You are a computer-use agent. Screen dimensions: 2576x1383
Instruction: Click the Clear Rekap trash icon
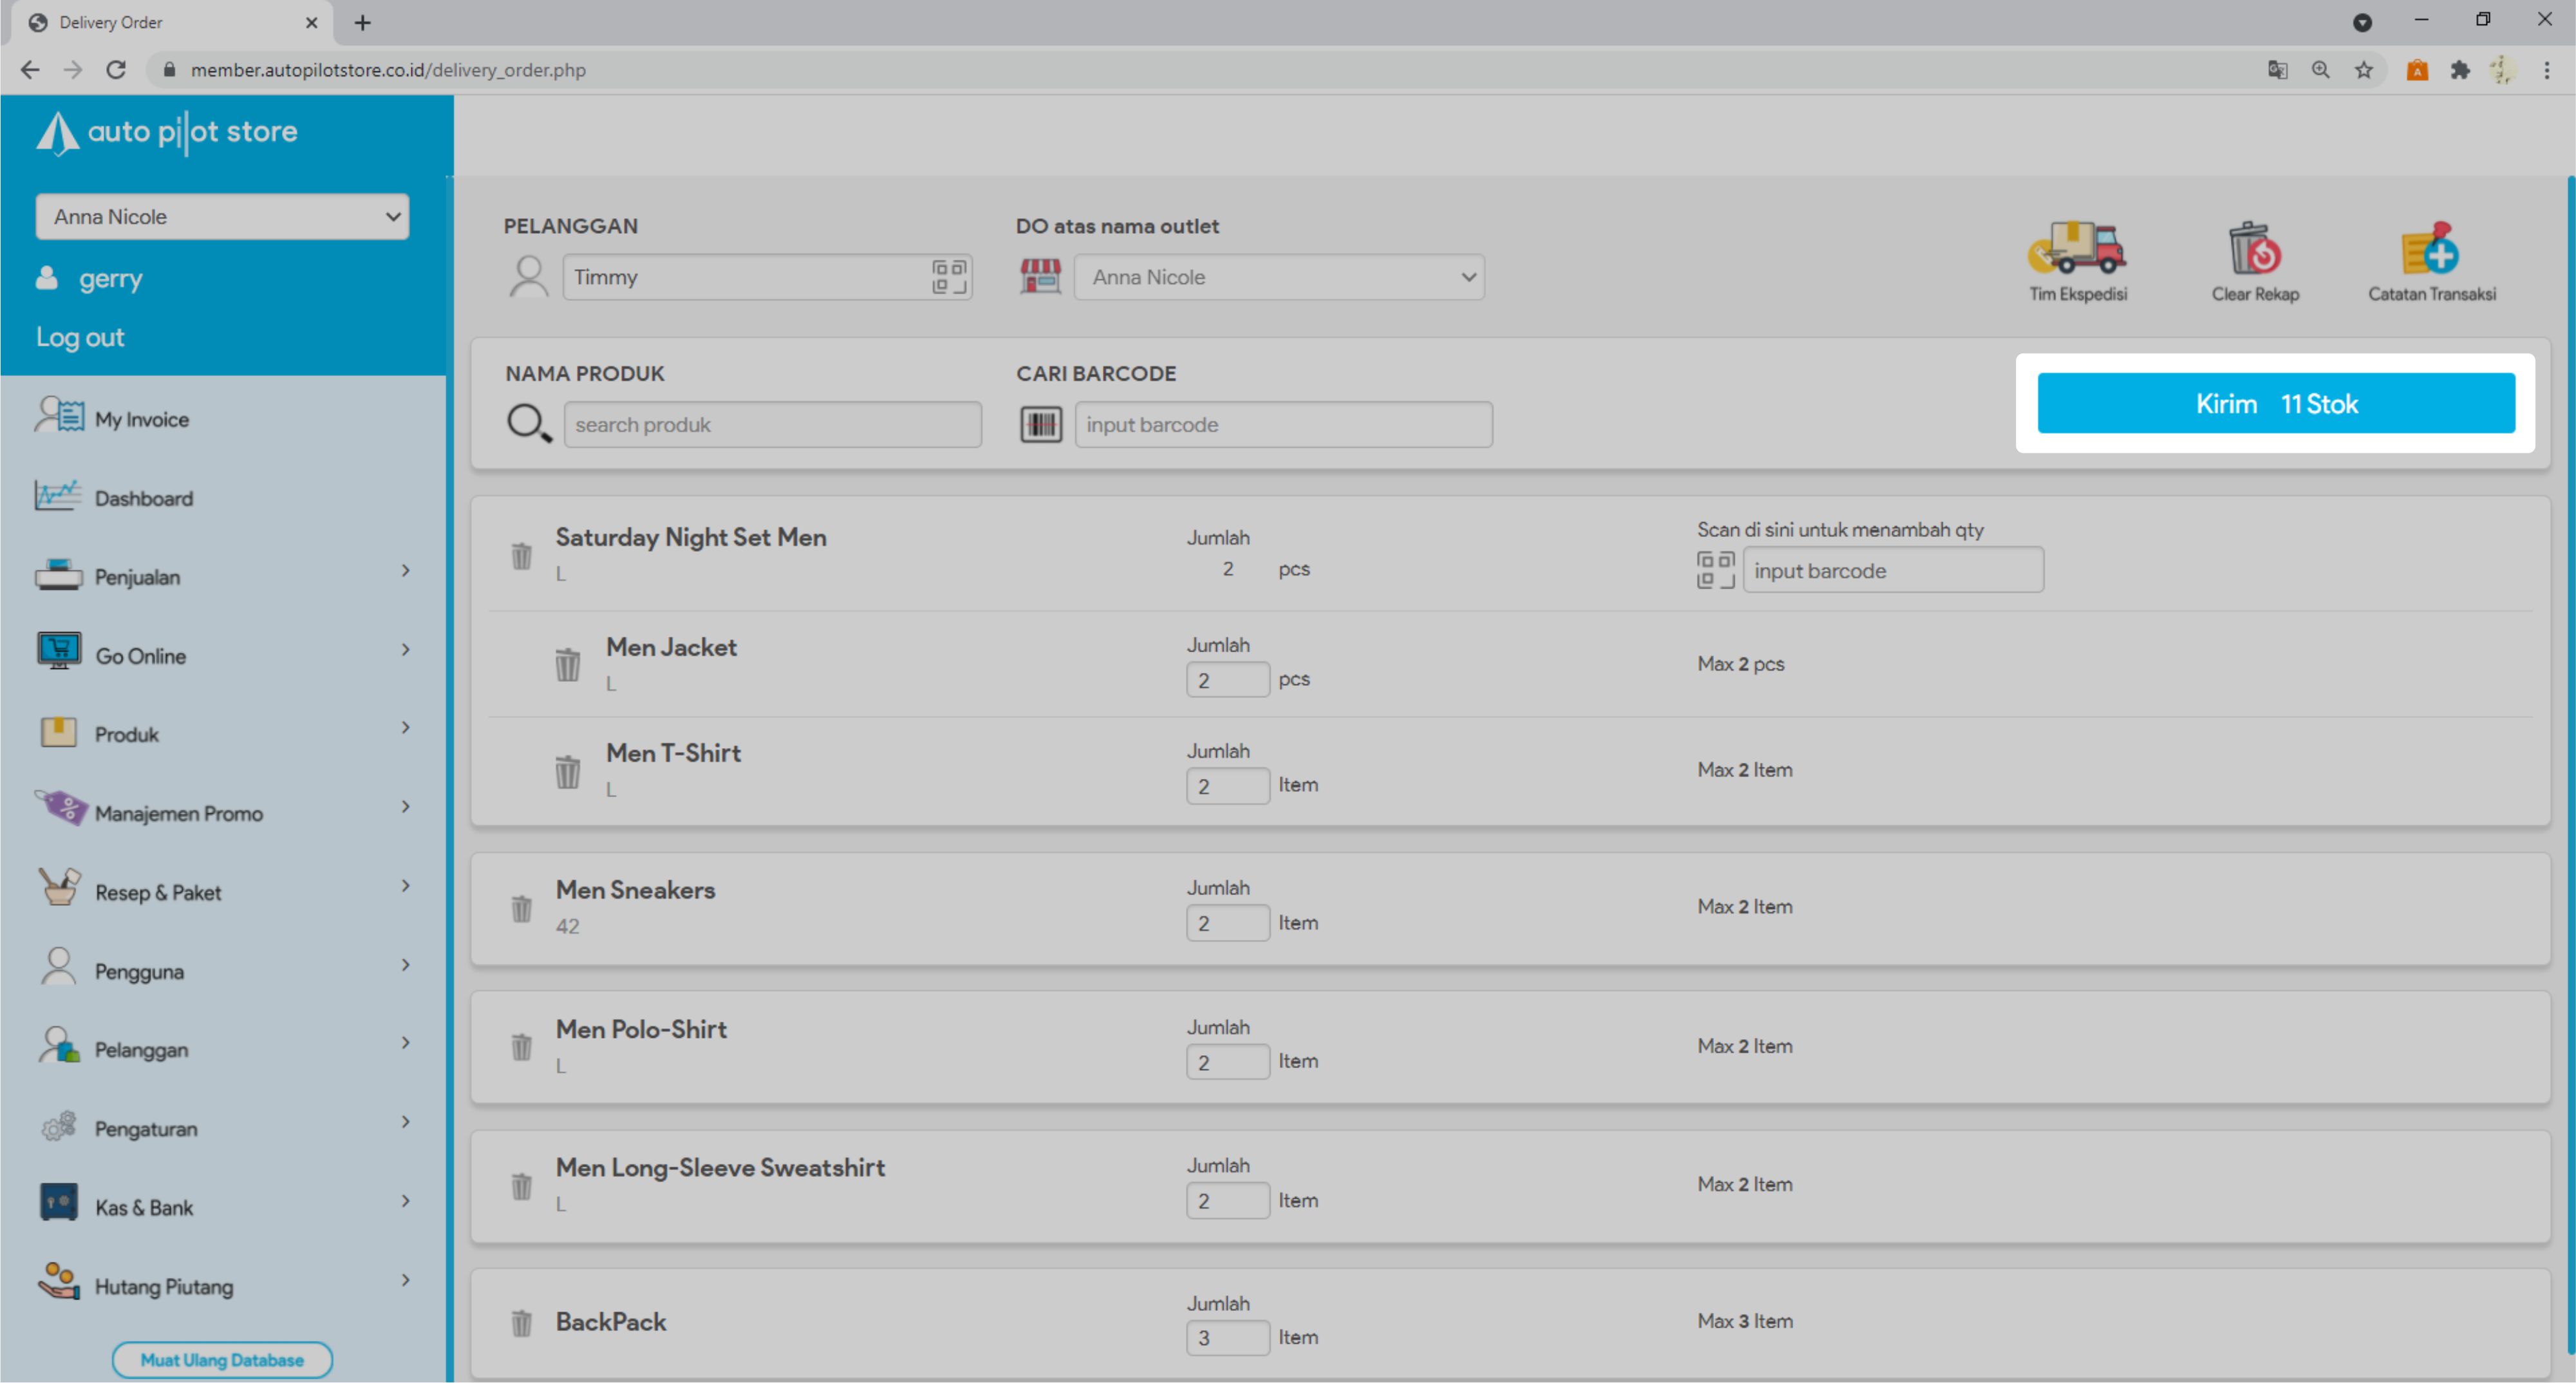2254,249
